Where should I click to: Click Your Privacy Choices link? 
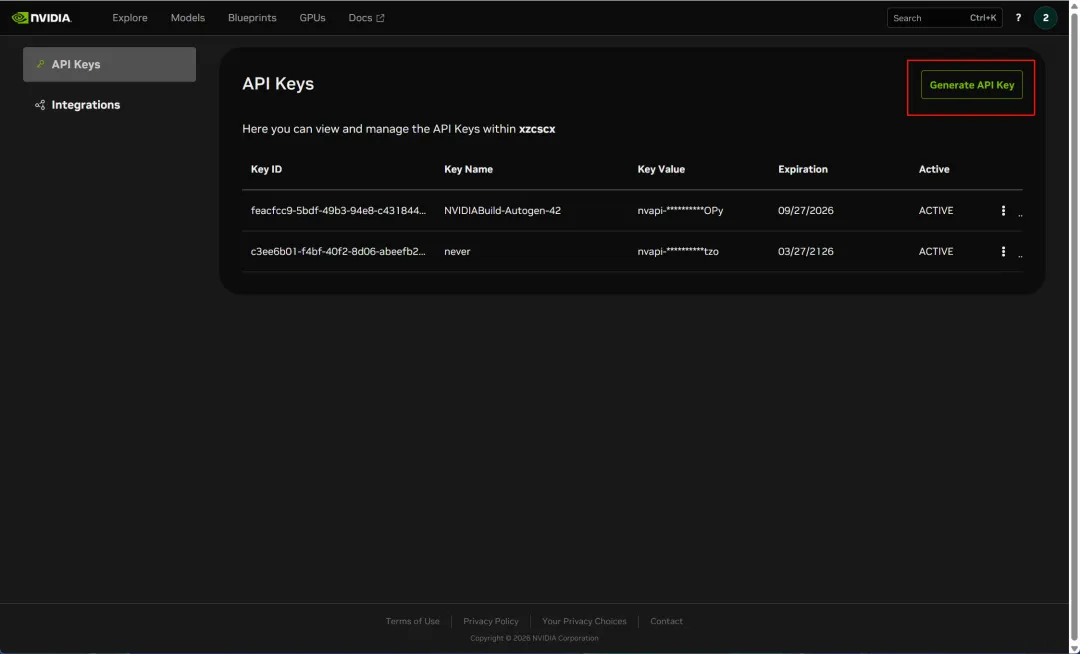click(584, 621)
